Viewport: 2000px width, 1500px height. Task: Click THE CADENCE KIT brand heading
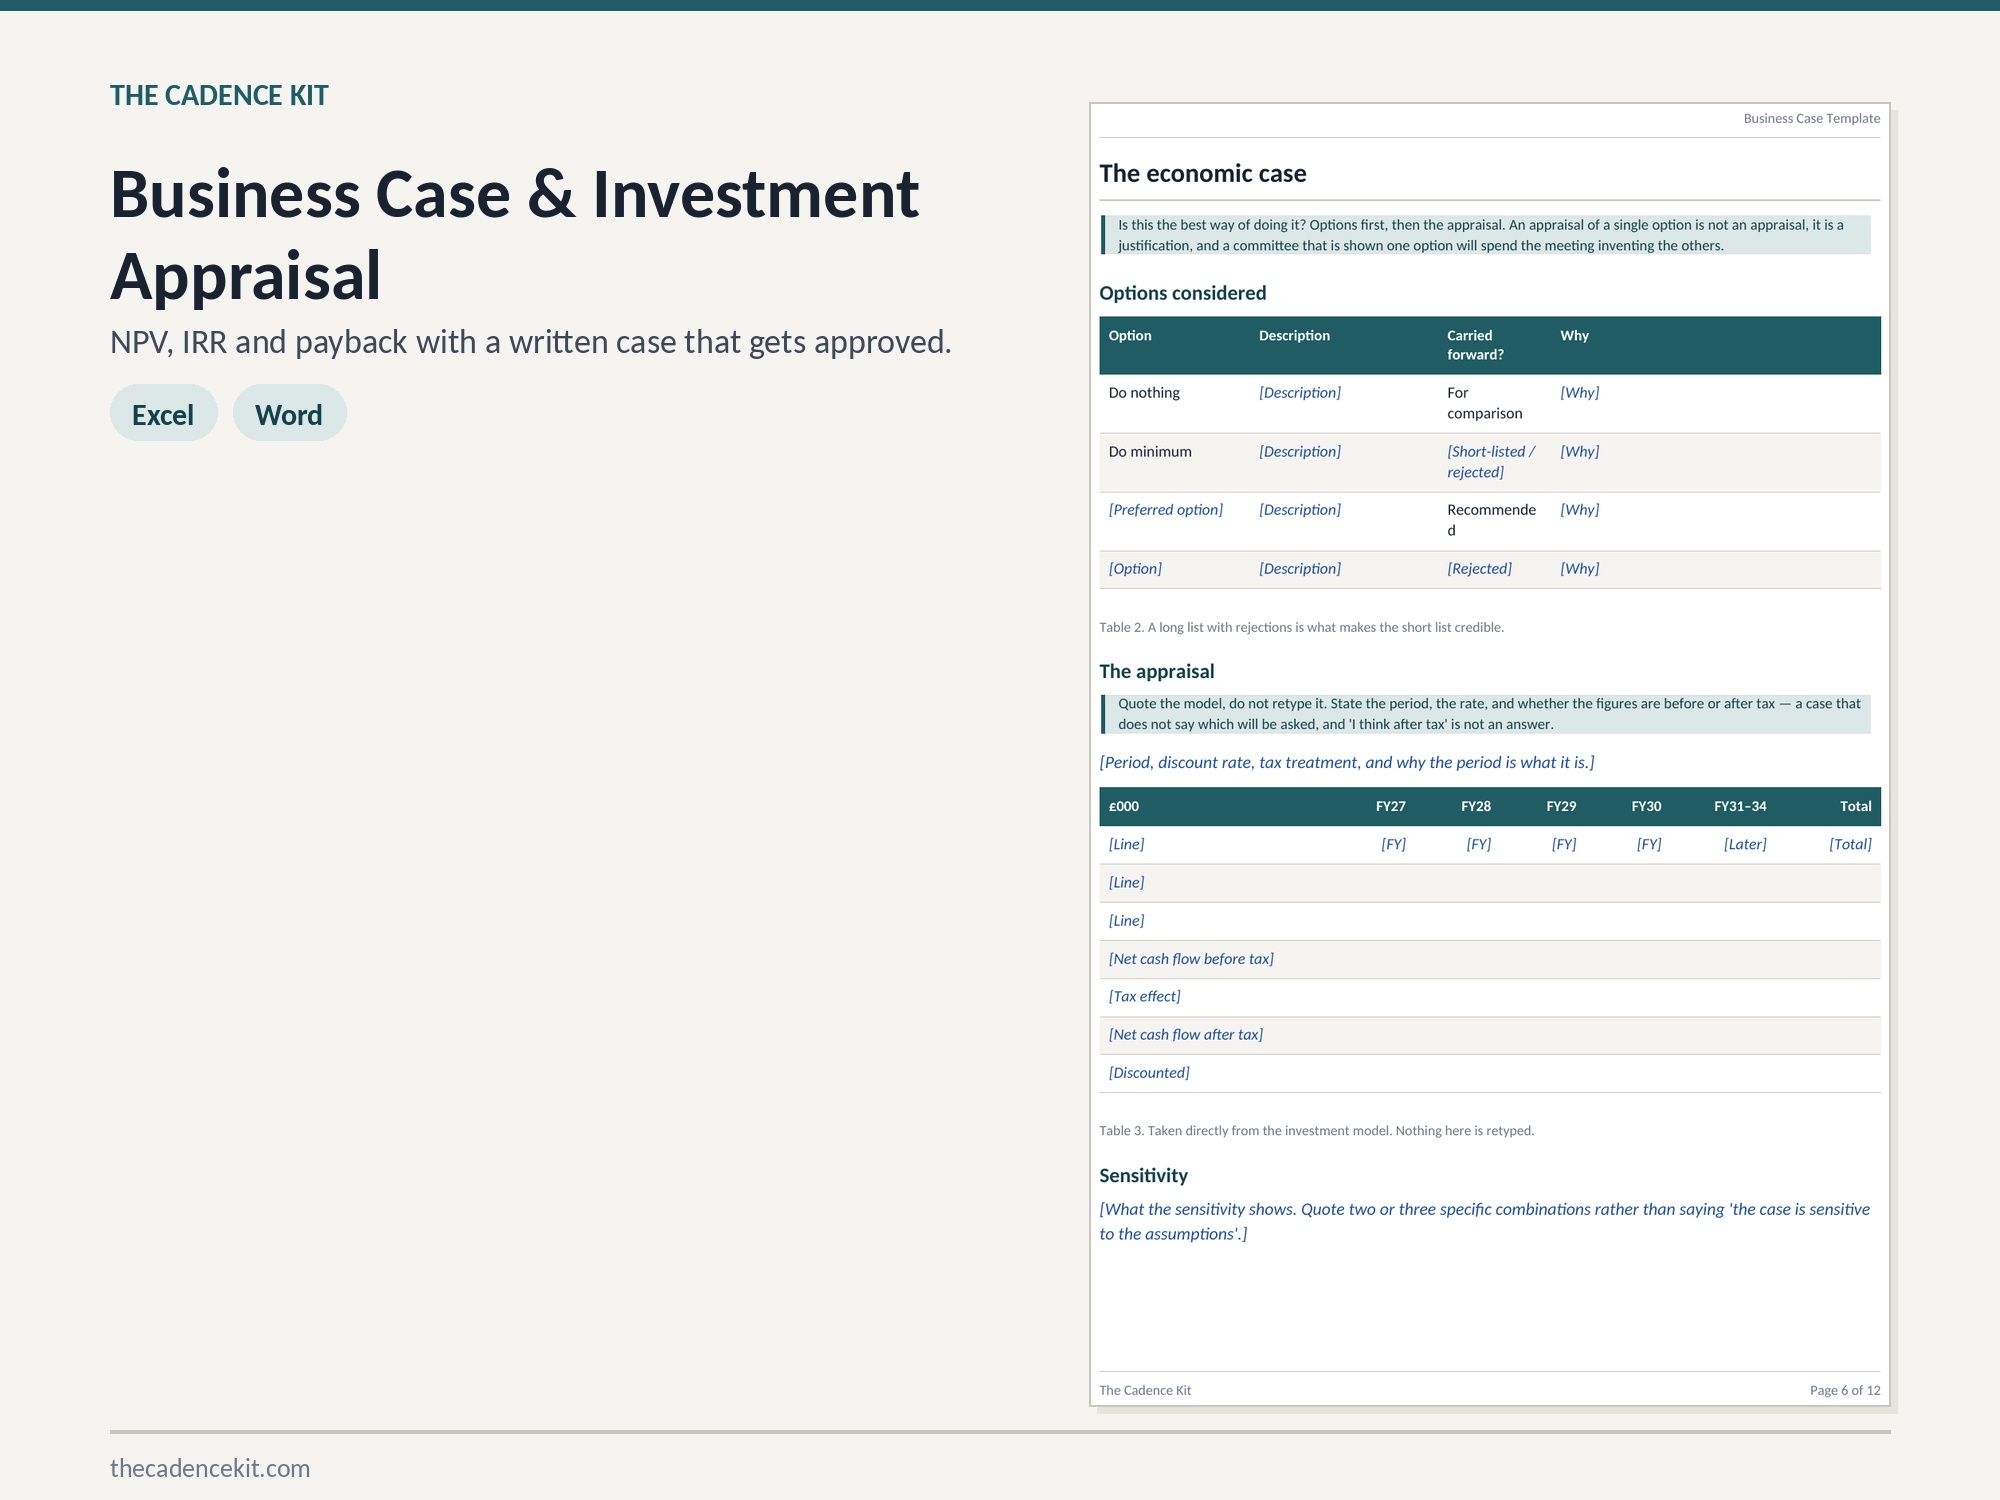coord(219,95)
